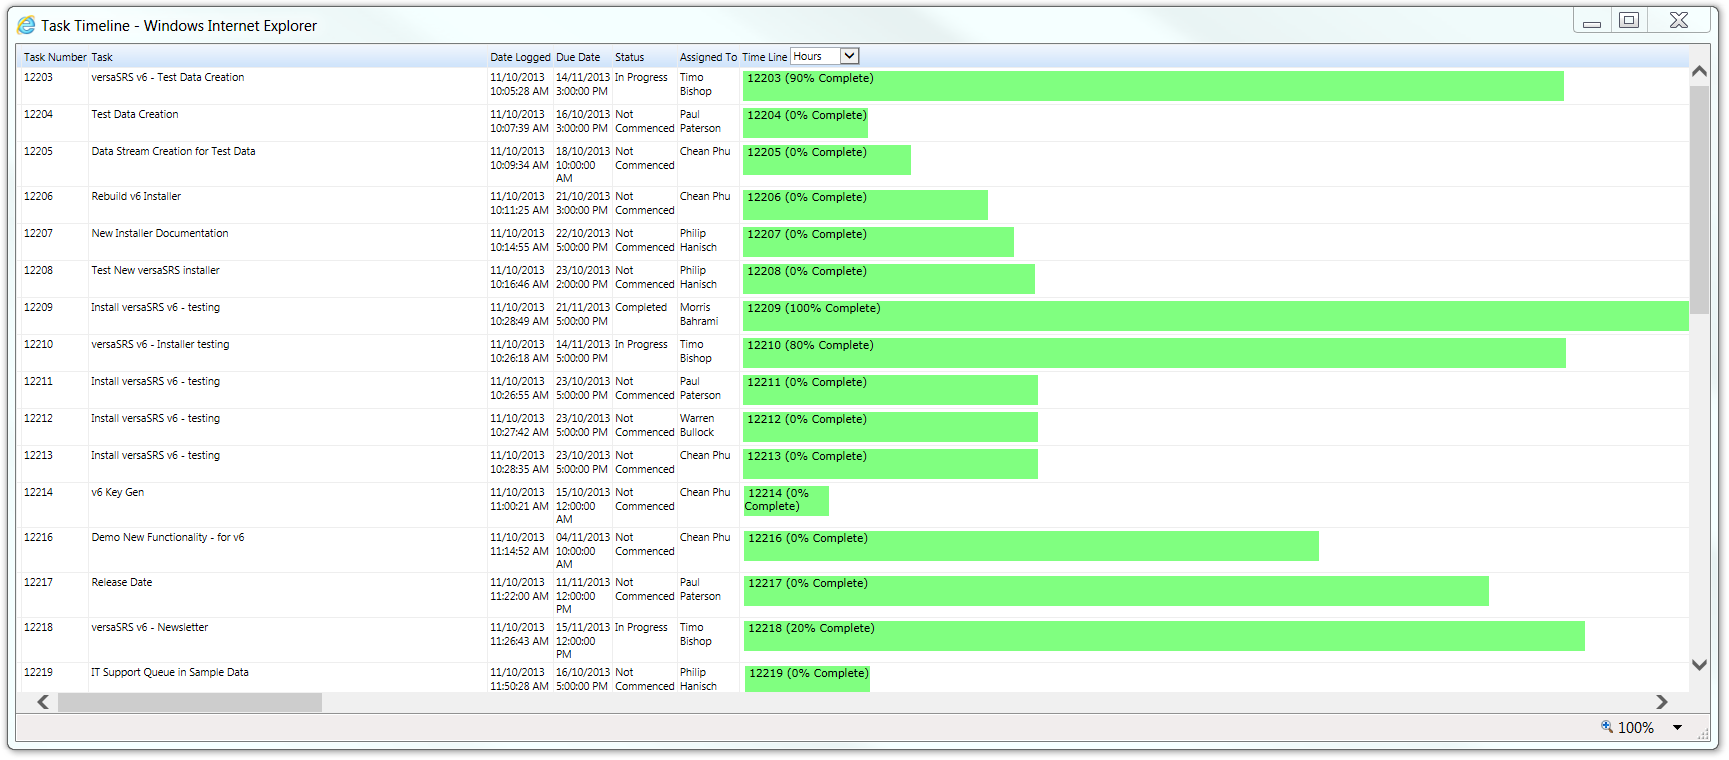Click 'Morris Bahrami' assignee cell
Screen dimensions: 1729x760
698,314
